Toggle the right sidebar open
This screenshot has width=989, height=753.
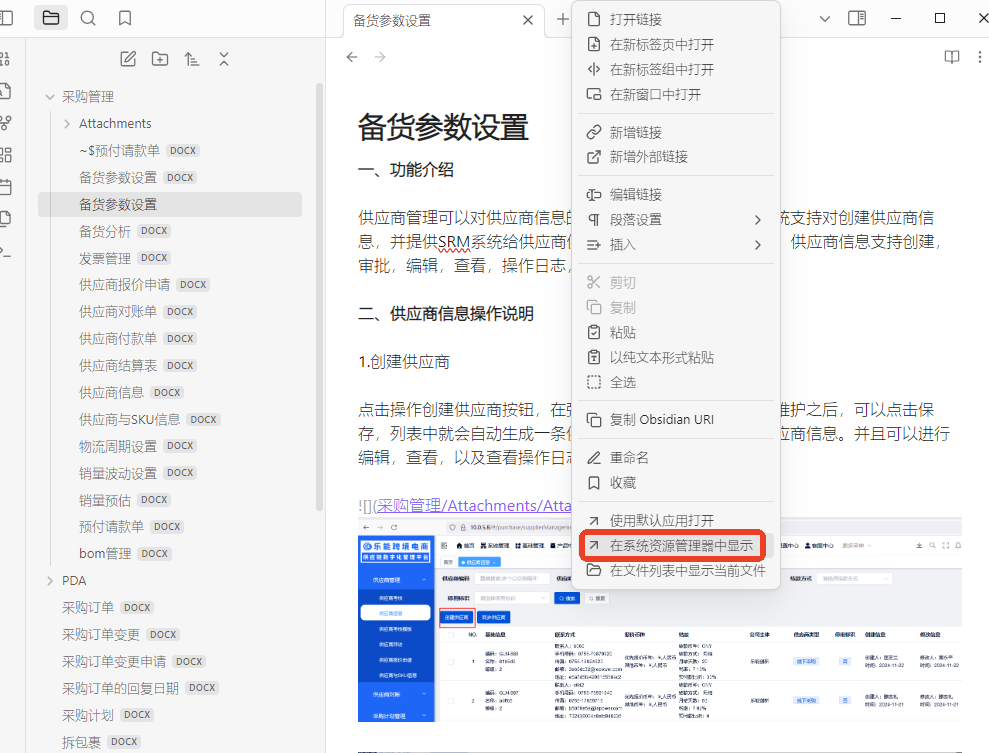[856, 17]
